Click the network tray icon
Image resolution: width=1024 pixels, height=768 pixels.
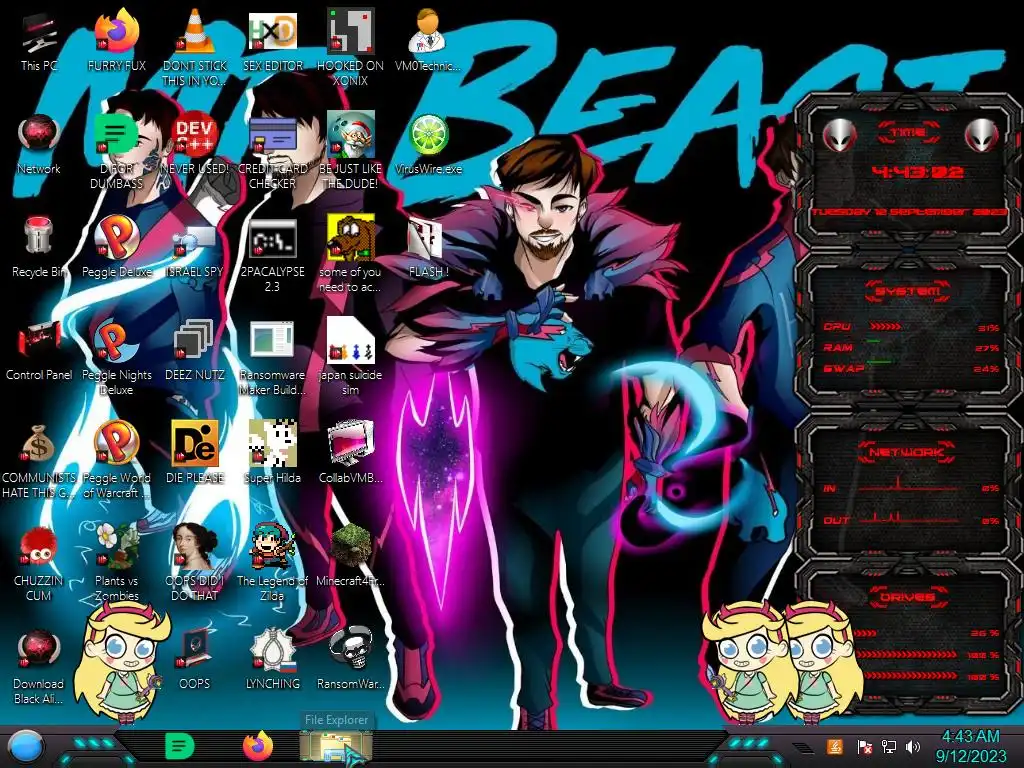point(888,746)
